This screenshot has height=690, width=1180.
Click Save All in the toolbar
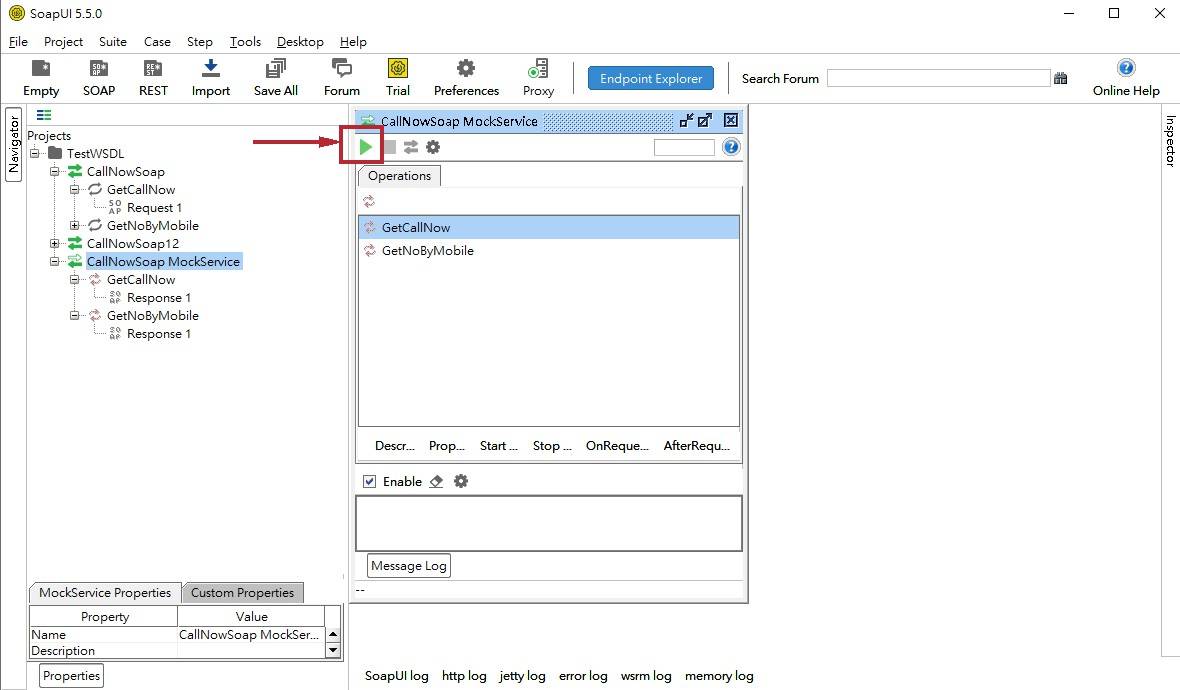click(x=275, y=78)
